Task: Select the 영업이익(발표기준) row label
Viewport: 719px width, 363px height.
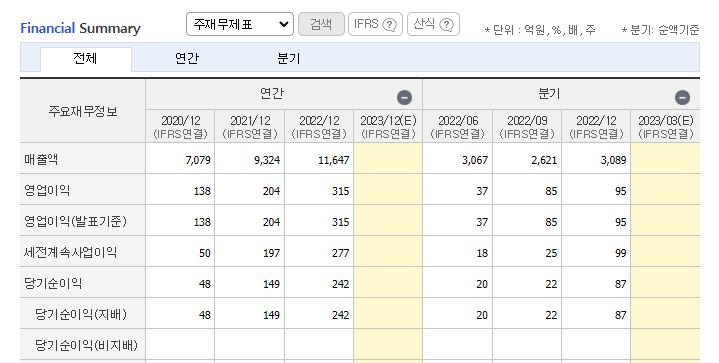Action: click(x=75, y=221)
